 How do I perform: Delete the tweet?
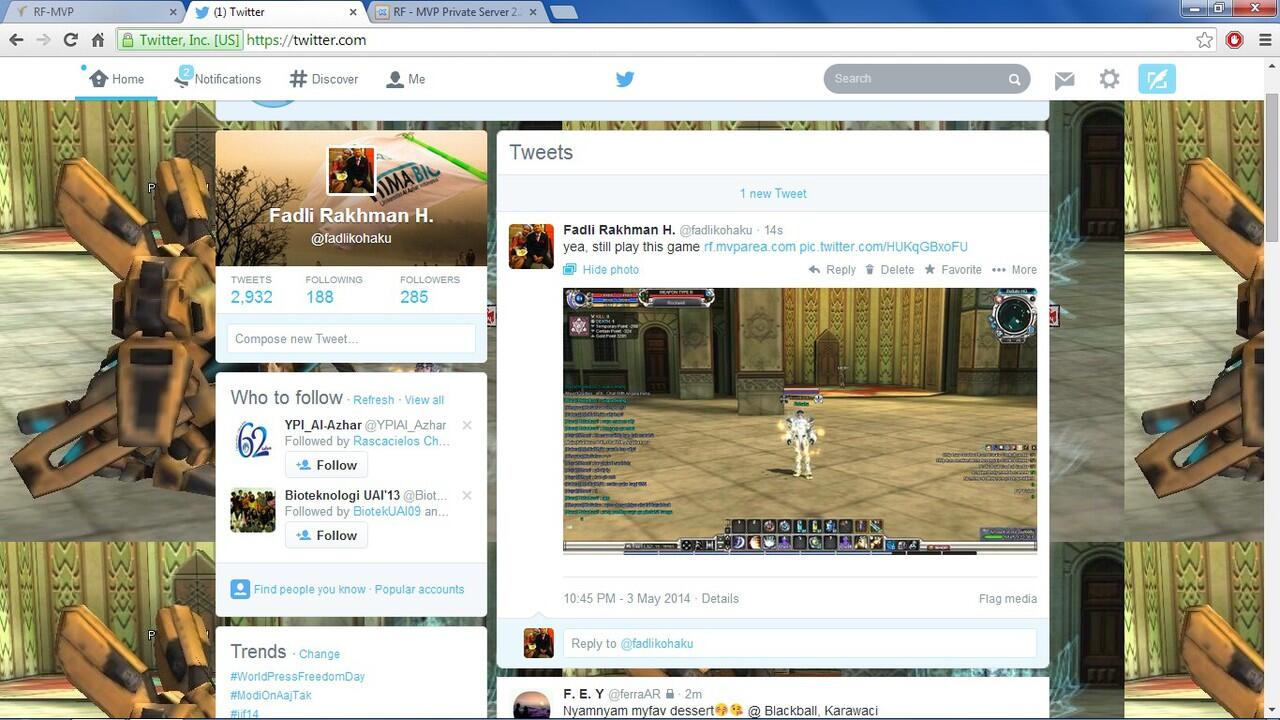pos(890,270)
